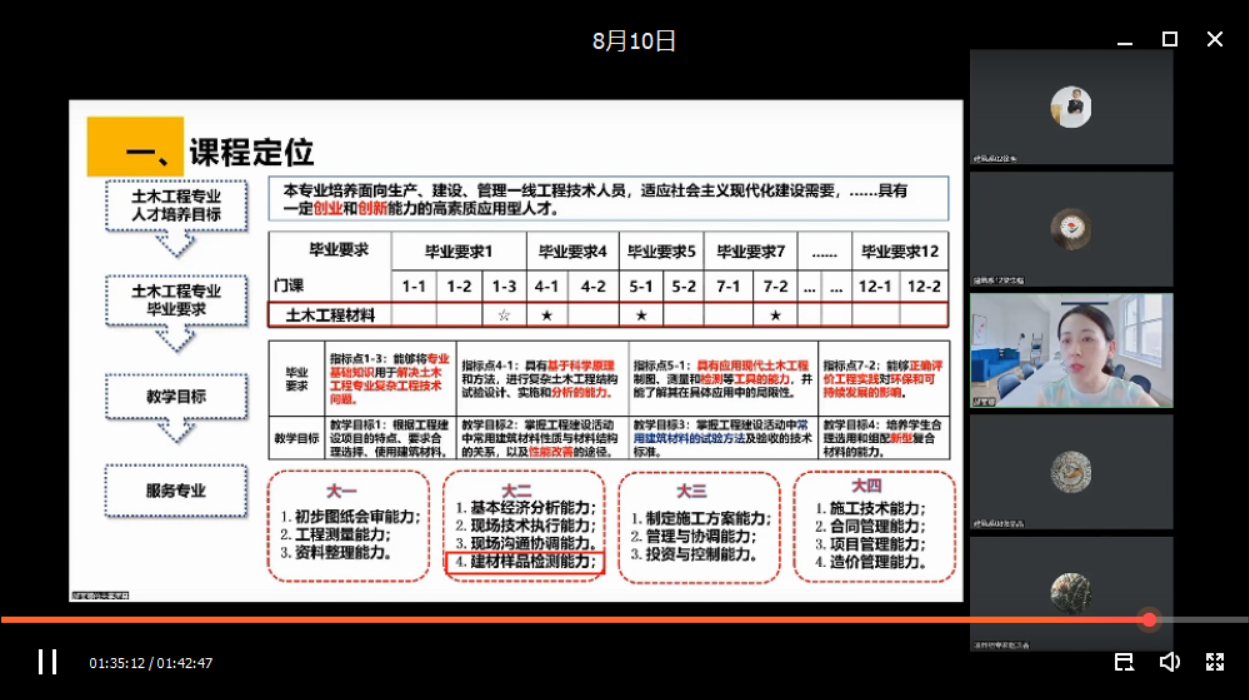Click the red-boxed 建材样品检测能力 item
Viewport: 1249px width, 700px height.
(525, 563)
